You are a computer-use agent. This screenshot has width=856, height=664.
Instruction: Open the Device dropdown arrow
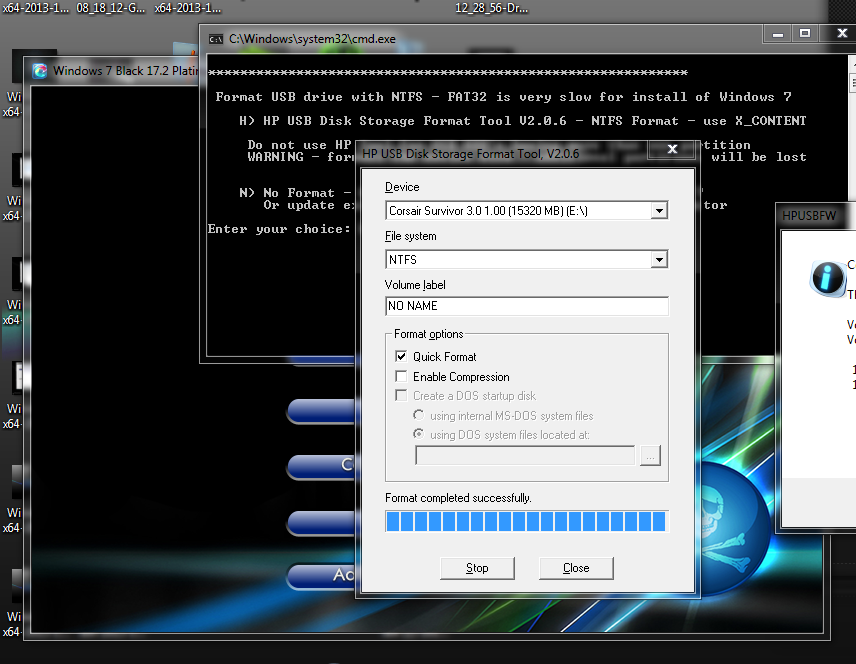pyautogui.click(x=659, y=211)
